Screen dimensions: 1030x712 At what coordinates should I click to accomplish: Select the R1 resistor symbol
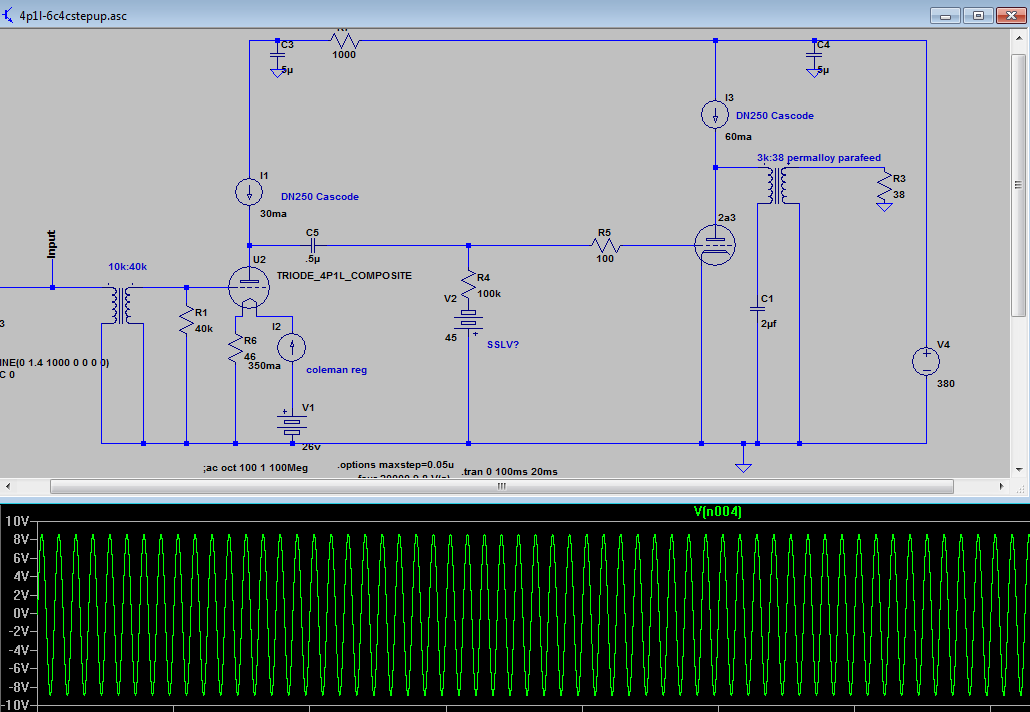pyautogui.click(x=187, y=319)
